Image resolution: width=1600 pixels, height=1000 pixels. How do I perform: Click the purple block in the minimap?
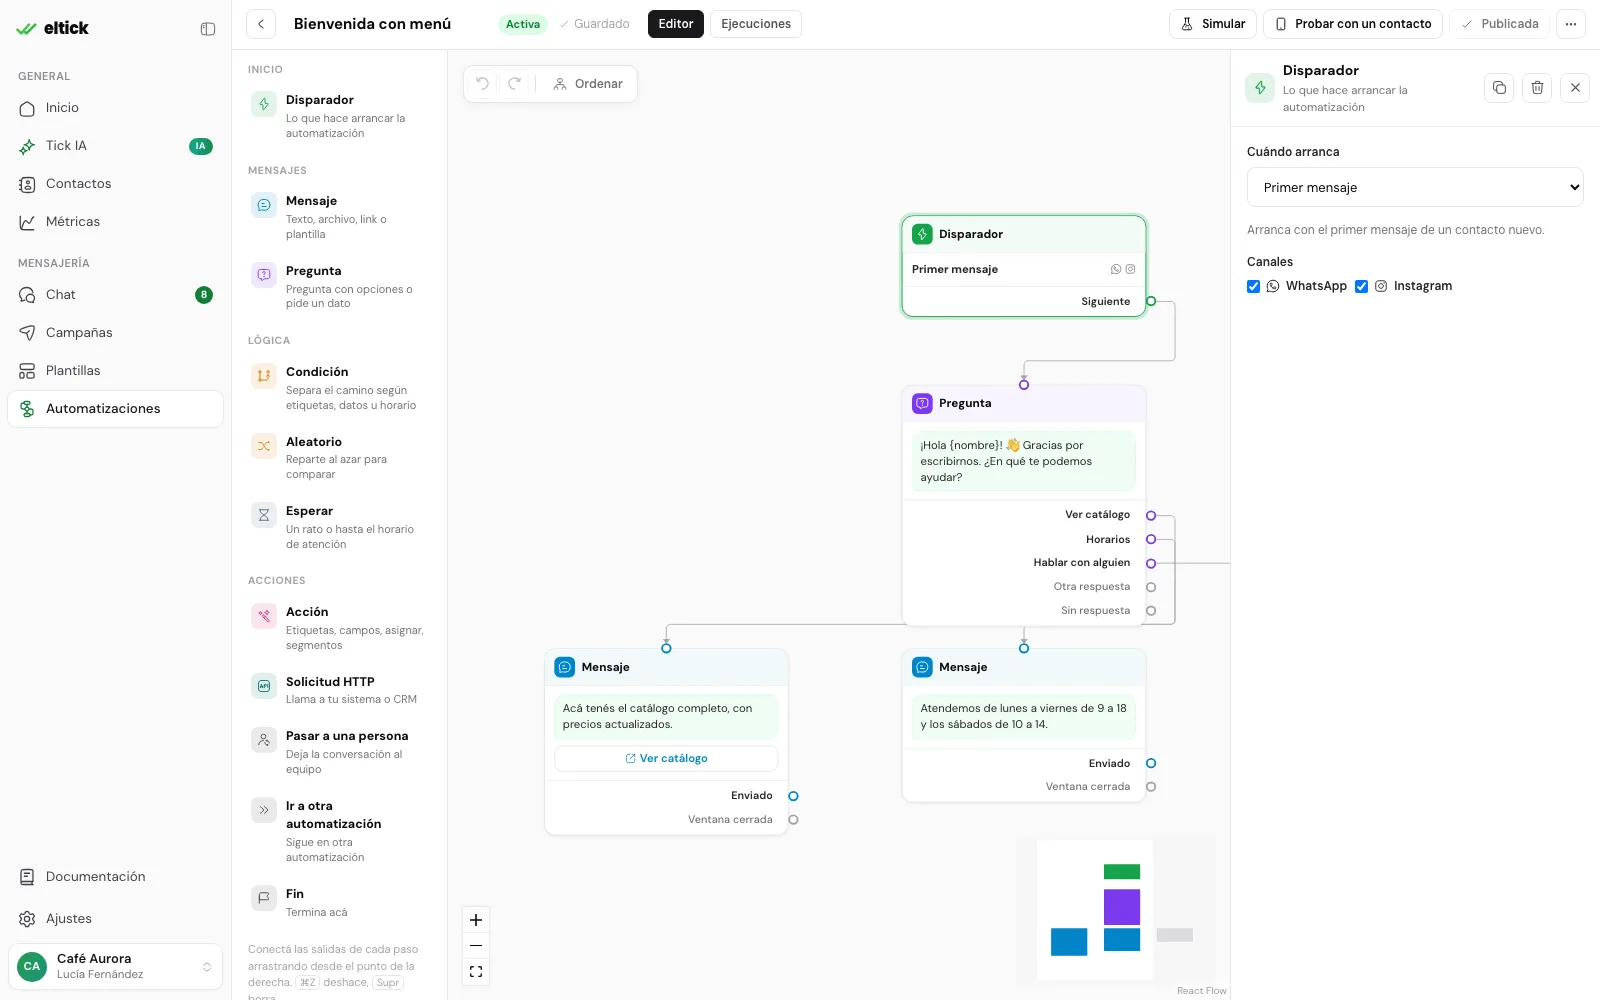pyautogui.click(x=1122, y=907)
